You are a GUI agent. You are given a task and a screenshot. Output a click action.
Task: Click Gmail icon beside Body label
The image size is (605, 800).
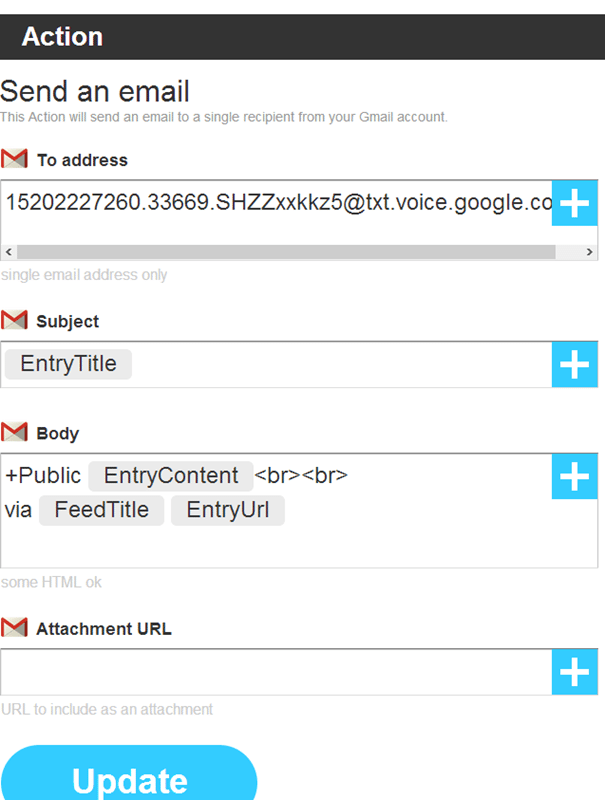14,432
